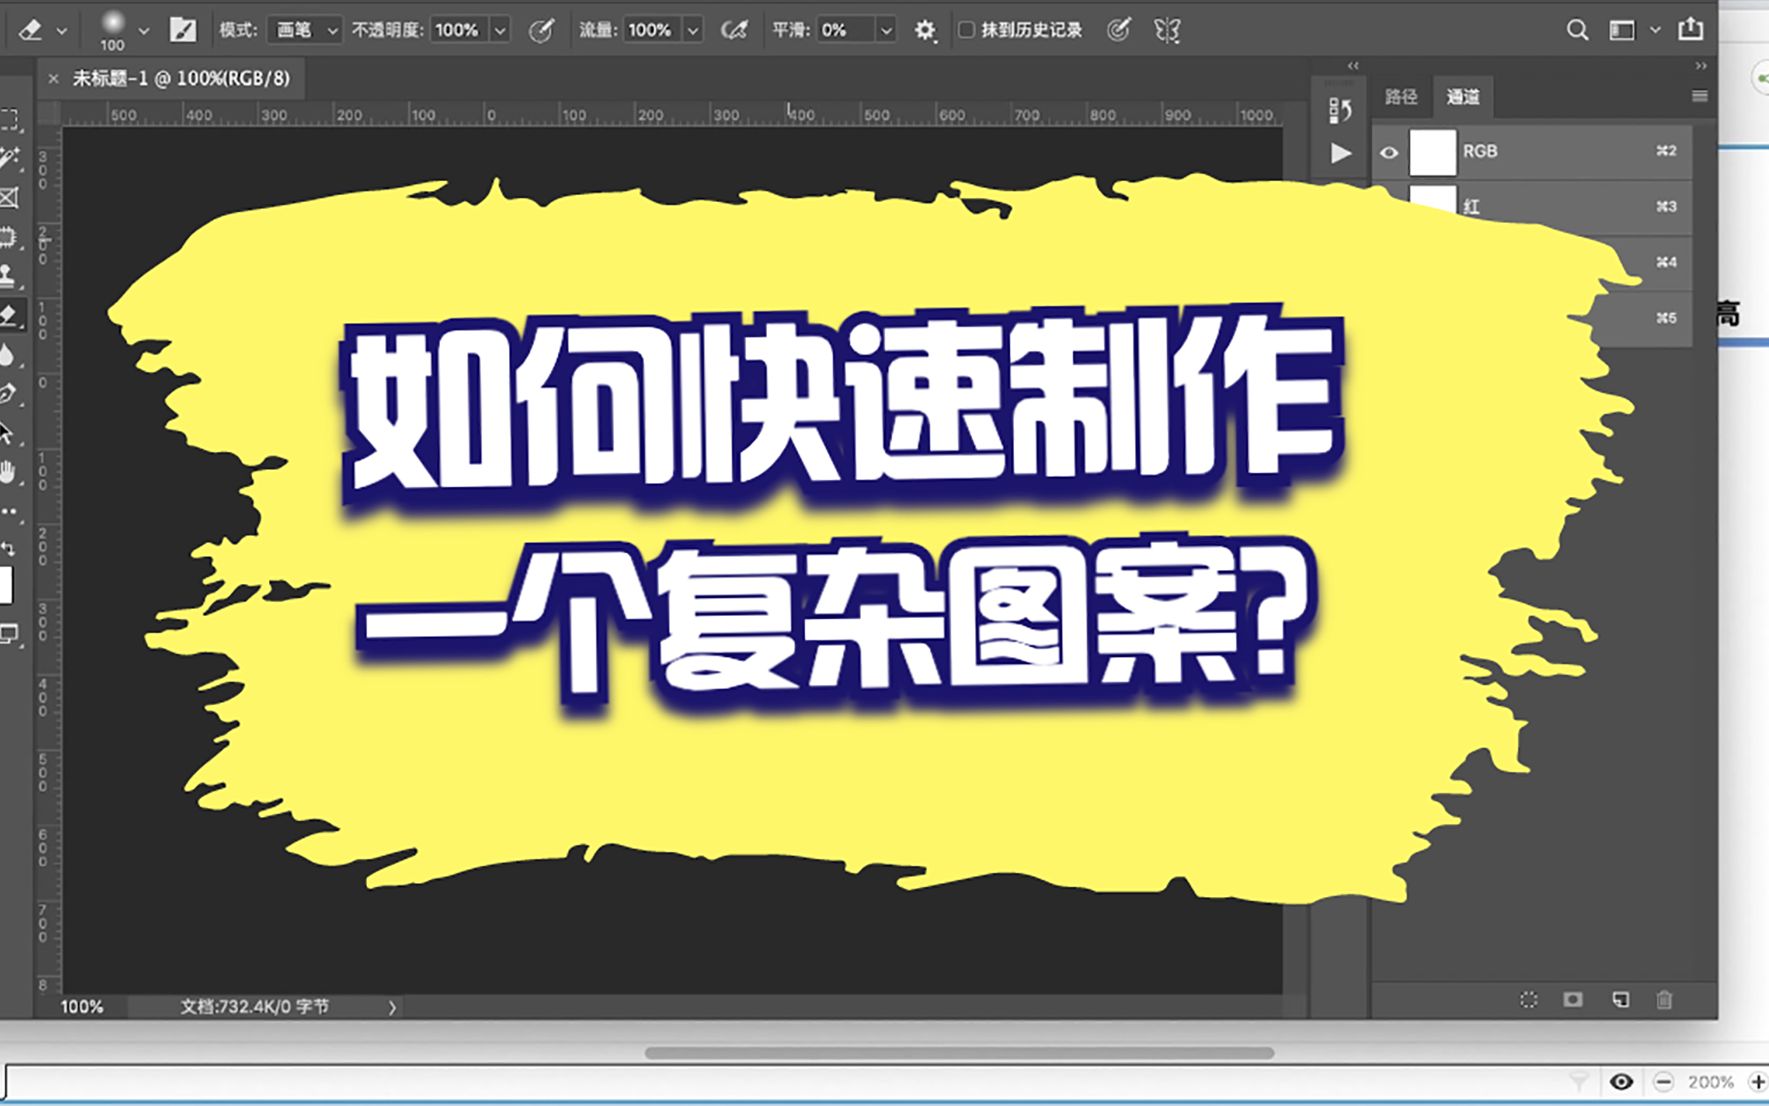The image size is (1769, 1106).
Task: Switch to the 路径 tab
Action: (x=1402, y=97)
